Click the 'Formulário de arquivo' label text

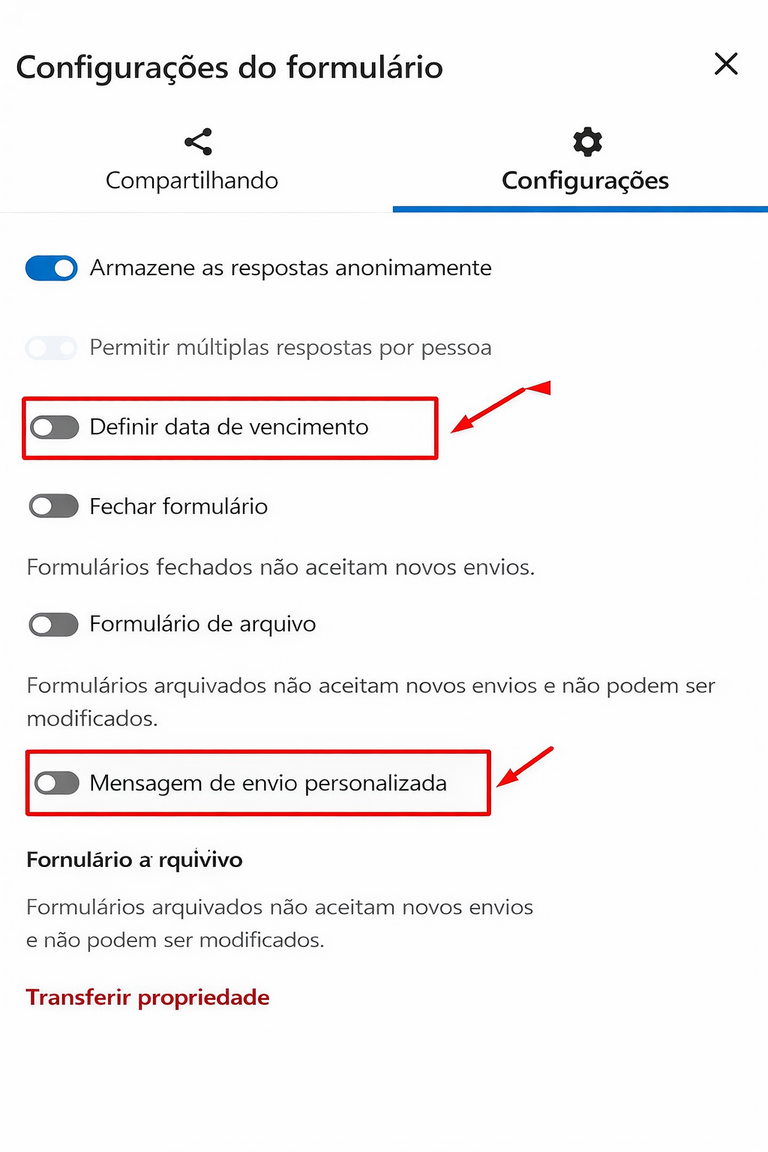[202, 624]
